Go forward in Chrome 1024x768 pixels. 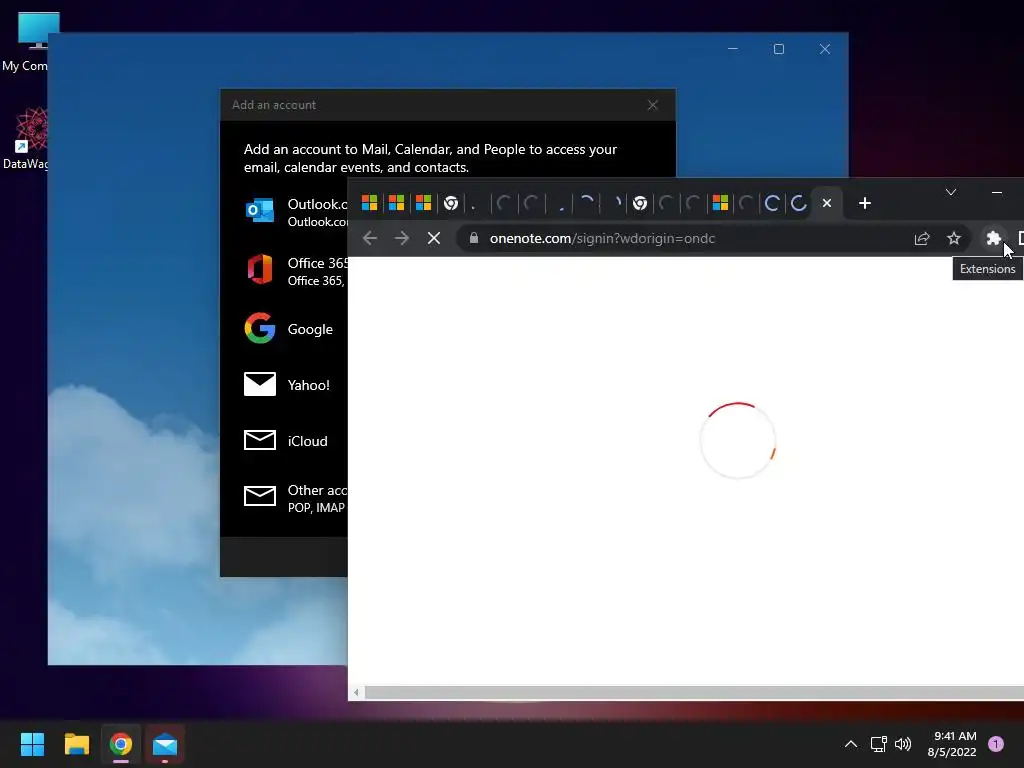402,238
